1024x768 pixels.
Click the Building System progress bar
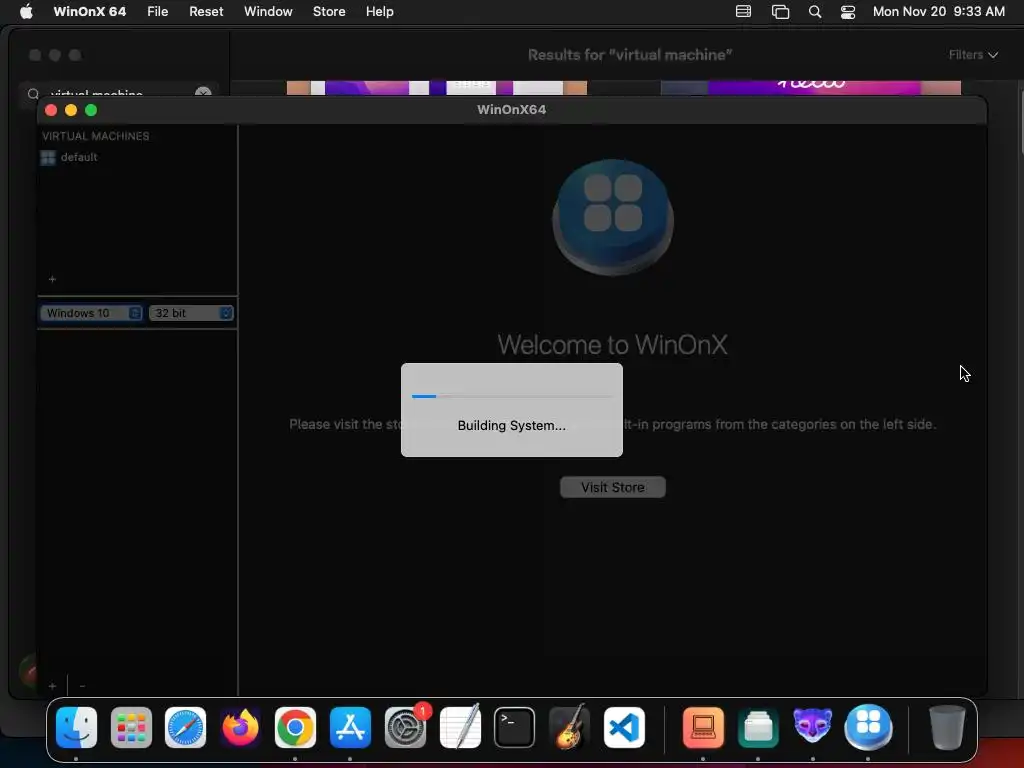[x=511, y=396]
